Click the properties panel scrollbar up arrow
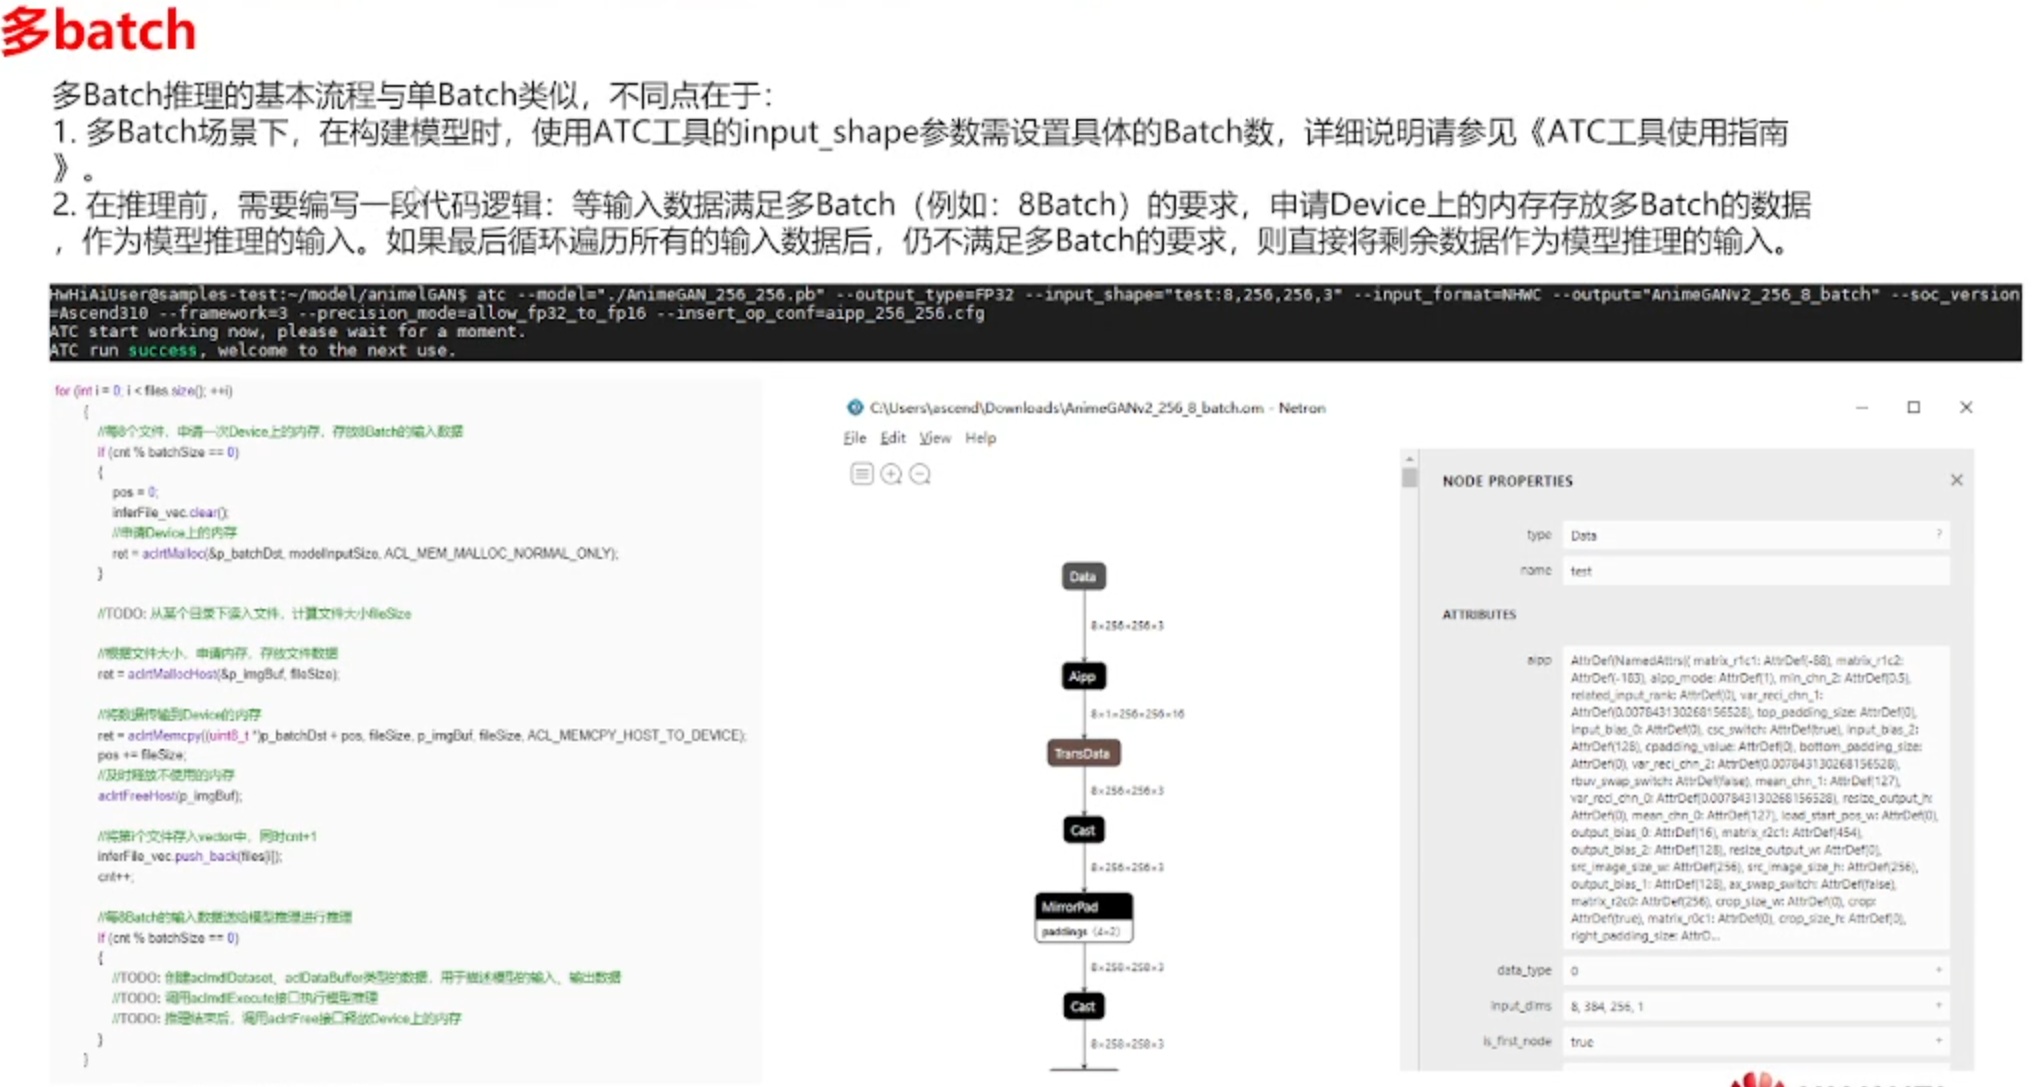The height and width of the screenshot is (1087, 2036). [x=1410, y=459]
